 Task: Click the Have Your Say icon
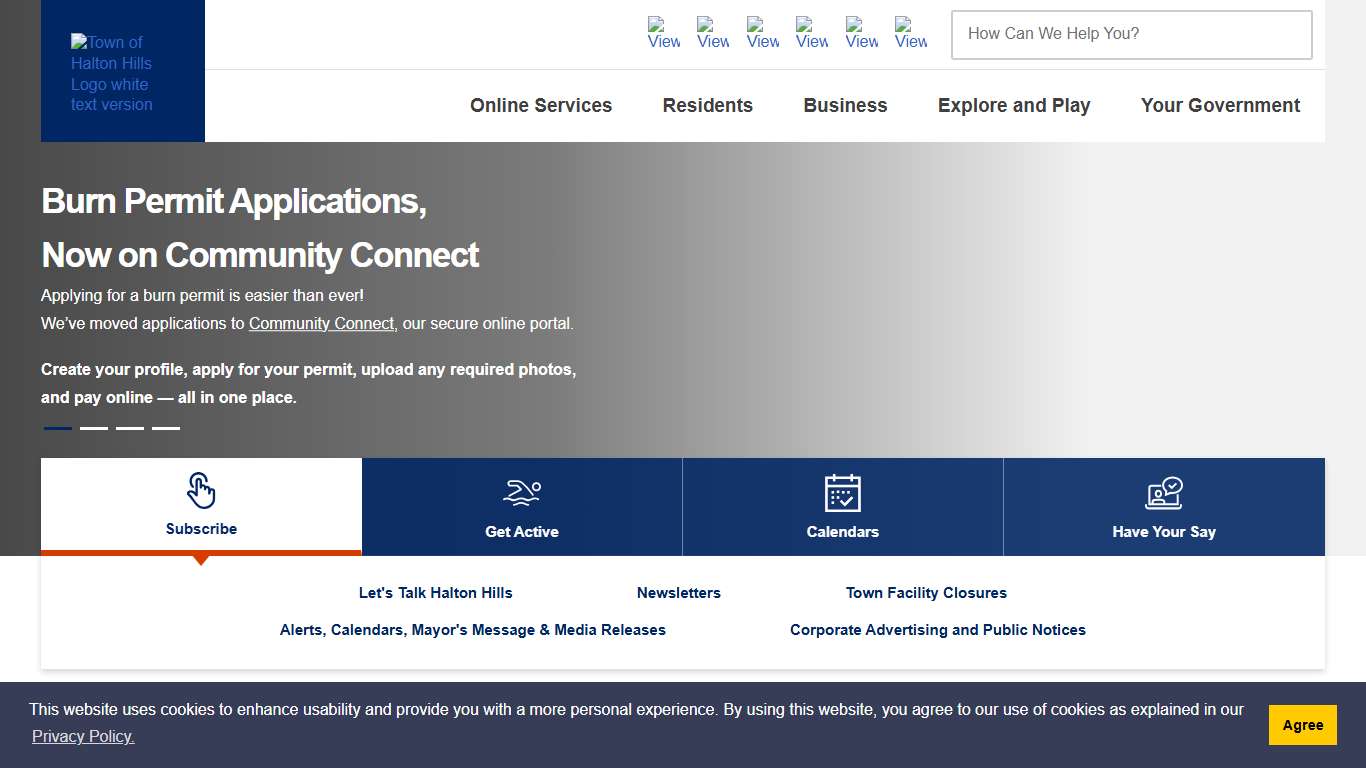(1163, 493)
